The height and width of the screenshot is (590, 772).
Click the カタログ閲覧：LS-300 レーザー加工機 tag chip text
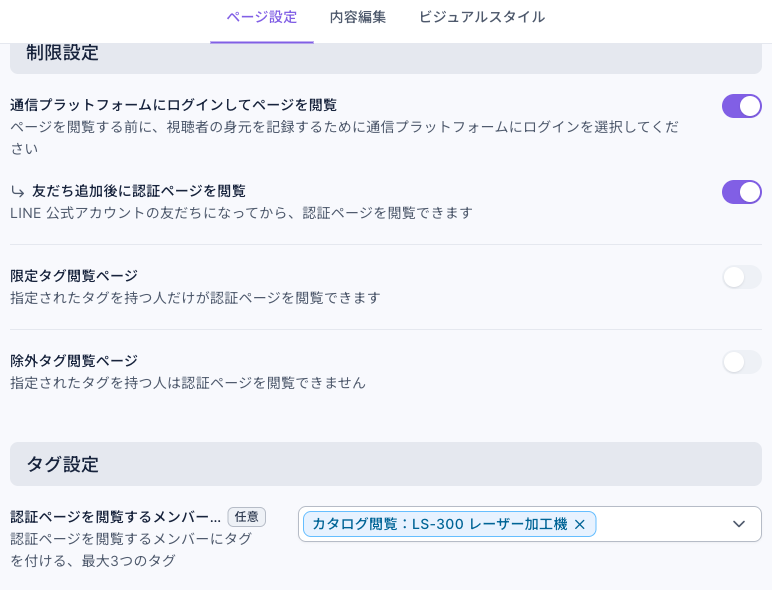point(440,524)
